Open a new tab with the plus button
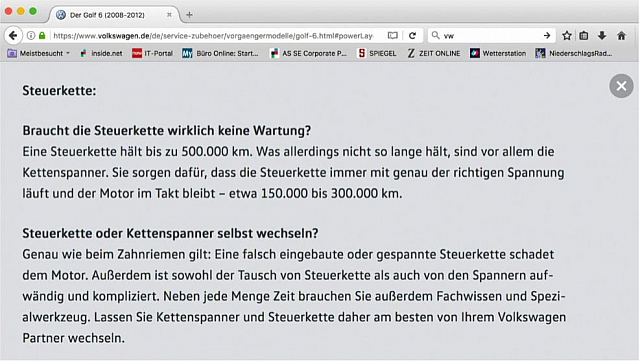The width and height of the screenshot is (640, 363). click(189, 15)
